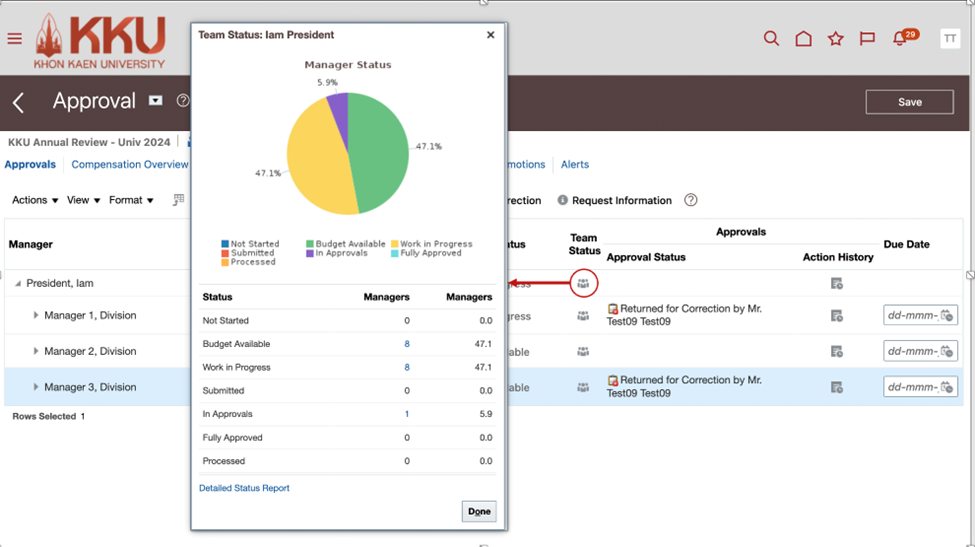
Task: Open the help icon beside Request Information
Action: tap(690, 200)
